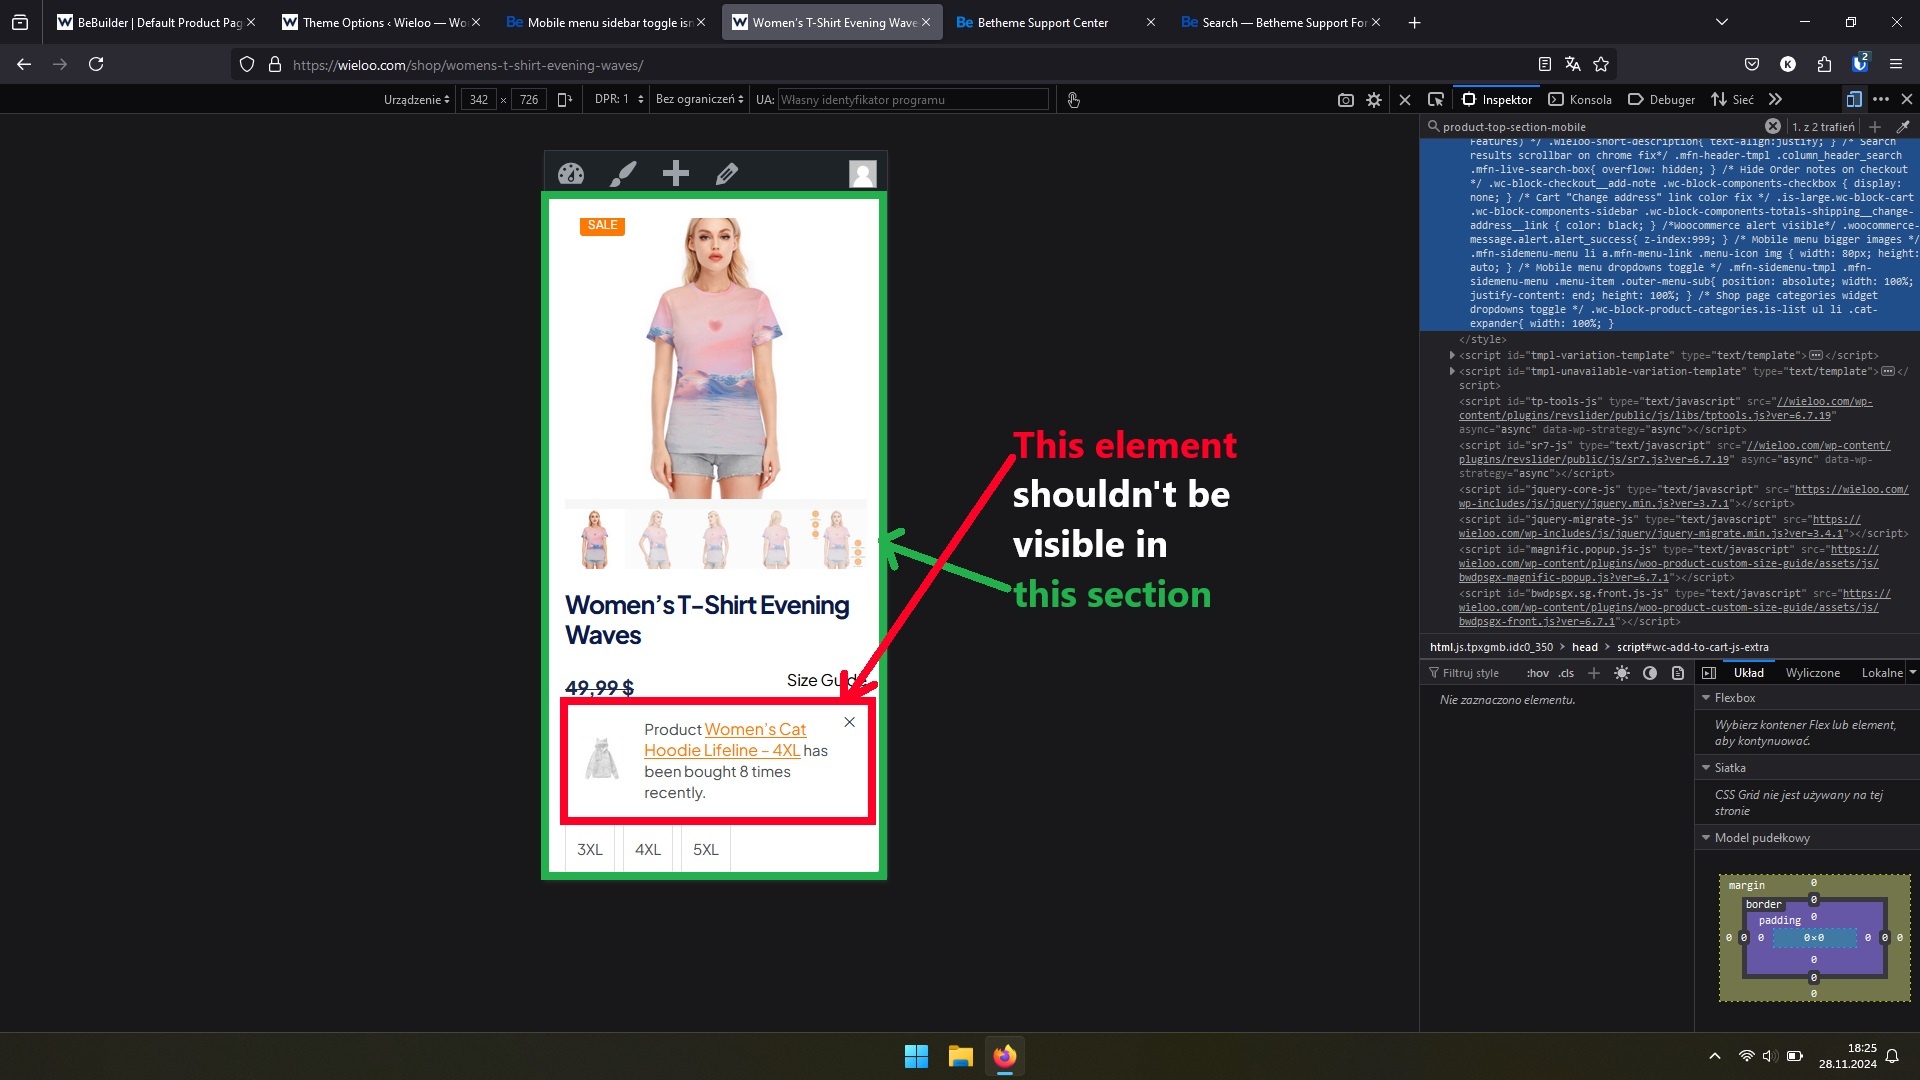1920x1080 pixels.
Task: Expand the tmpl-unavailable-variation-template script node
Action: tap(1452, 371)
